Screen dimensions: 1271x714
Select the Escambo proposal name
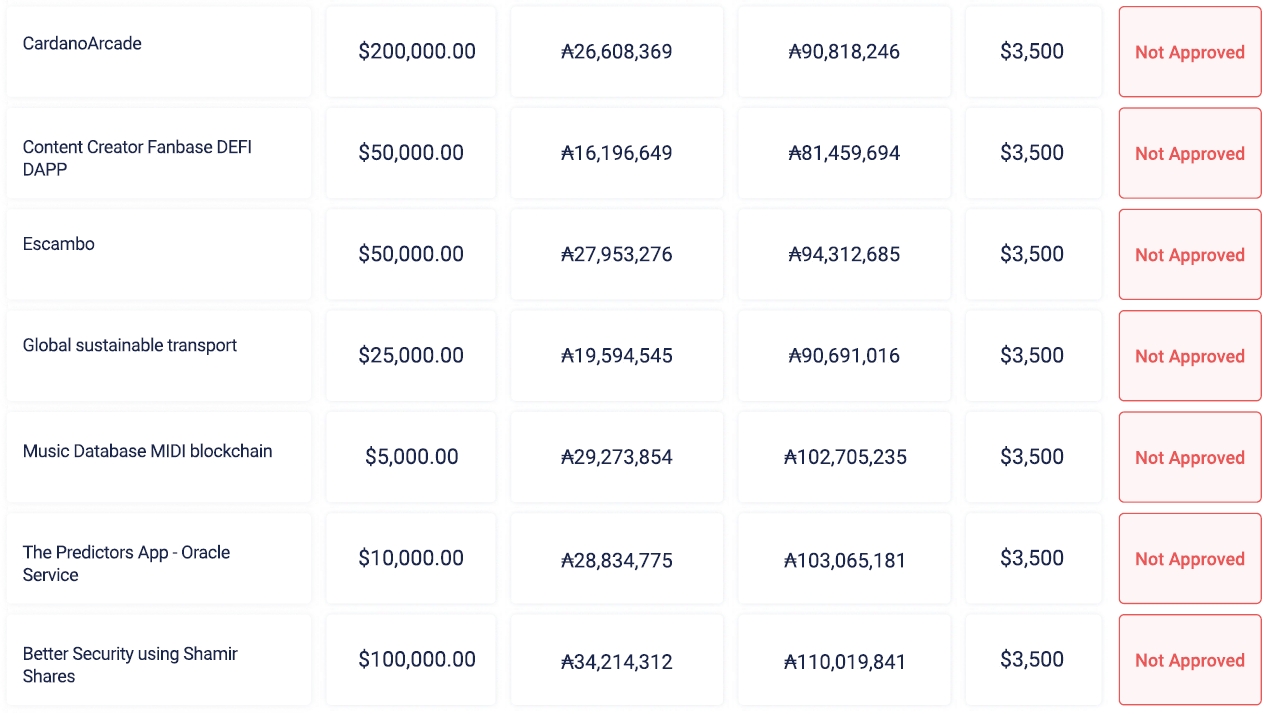click(x=59, y=244)
